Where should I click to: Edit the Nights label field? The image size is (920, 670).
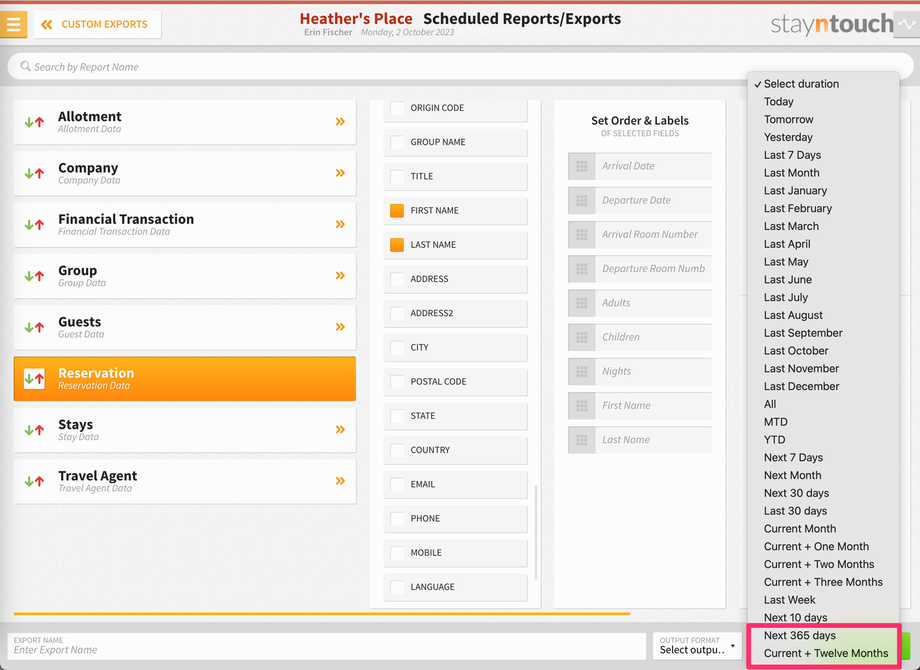653,371
